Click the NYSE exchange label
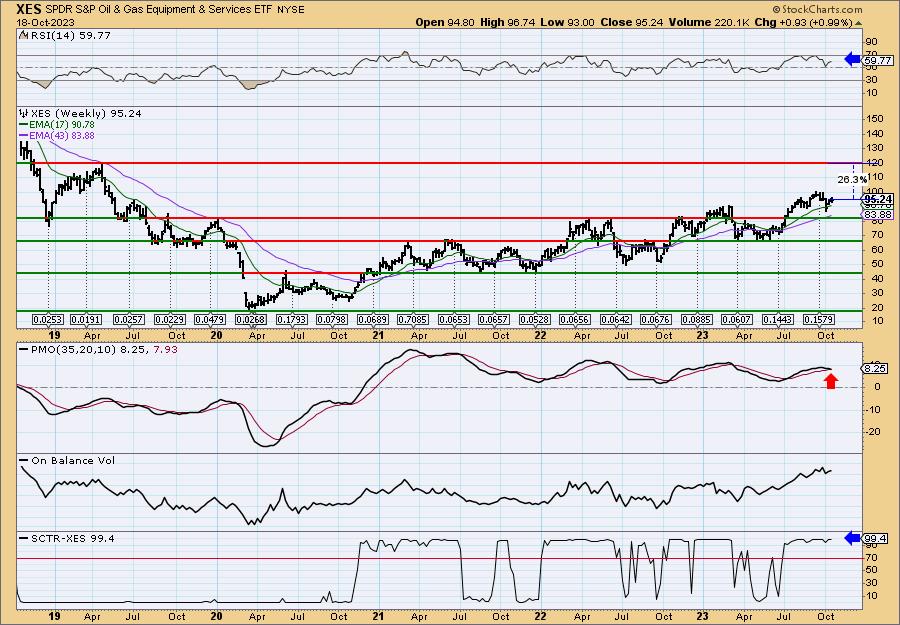The width and height of the screenshot is (900, 625). point(289,9)
